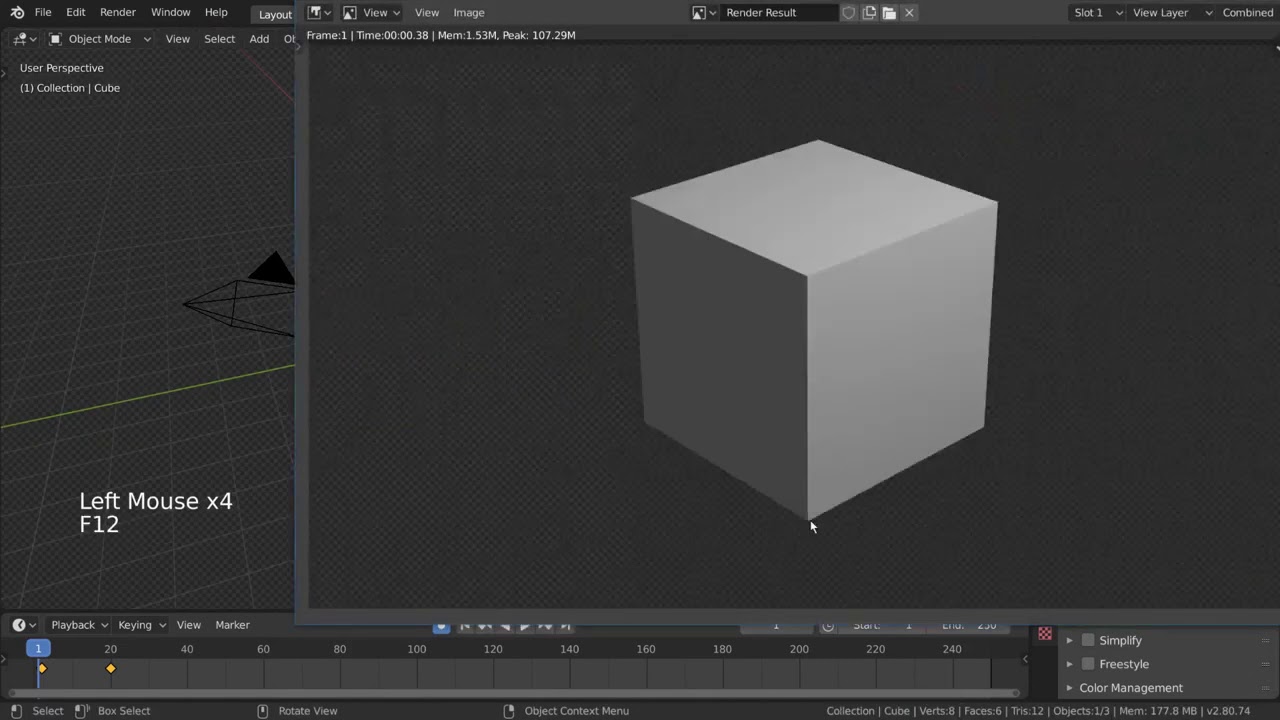Open the image editor View mode dropdown
This screenshot has width=1280, height=720.
pos(371,12)
